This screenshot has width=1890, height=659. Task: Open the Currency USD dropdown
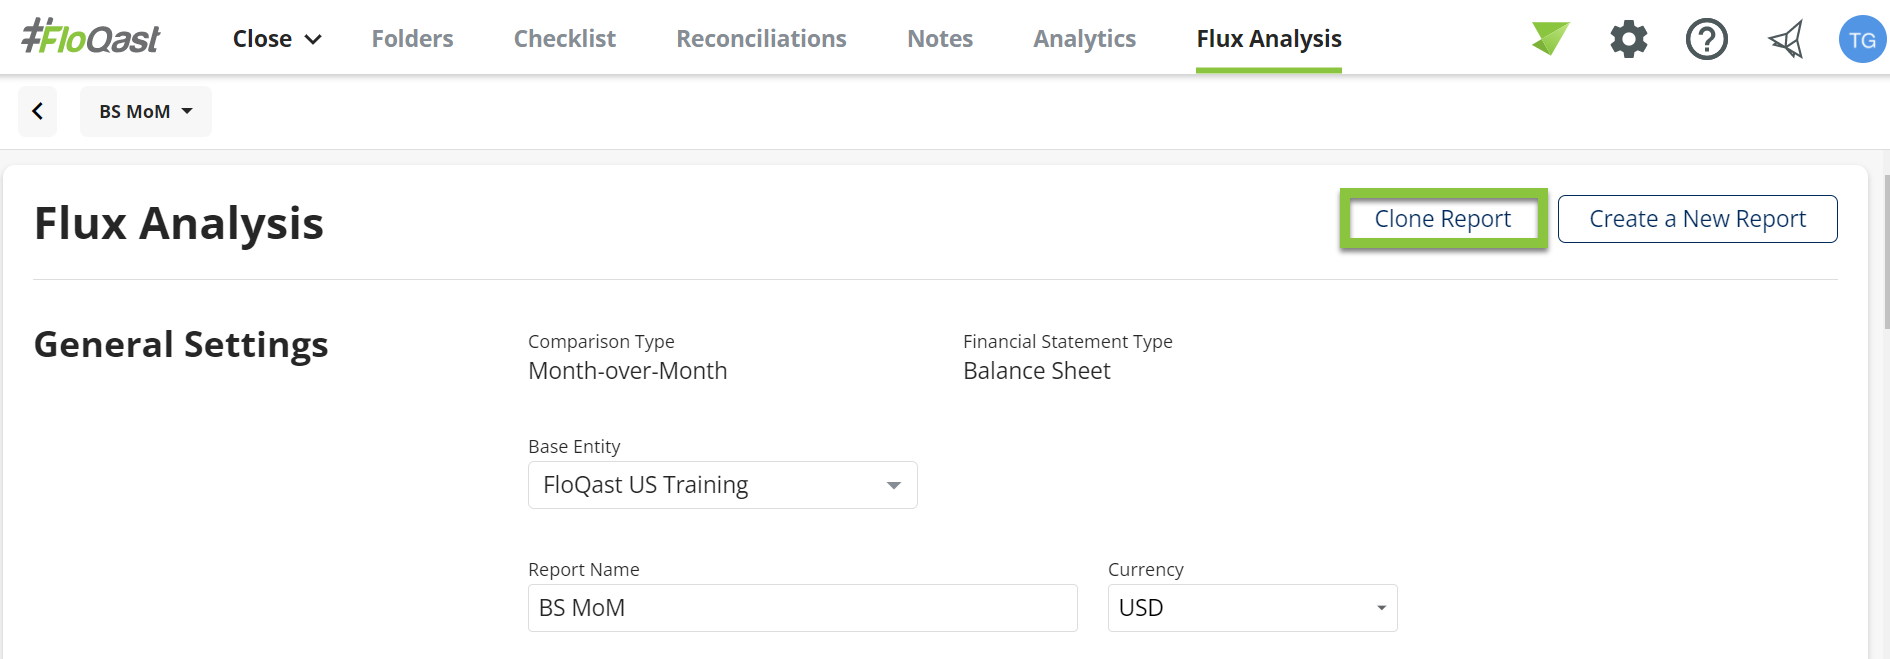1253,608
